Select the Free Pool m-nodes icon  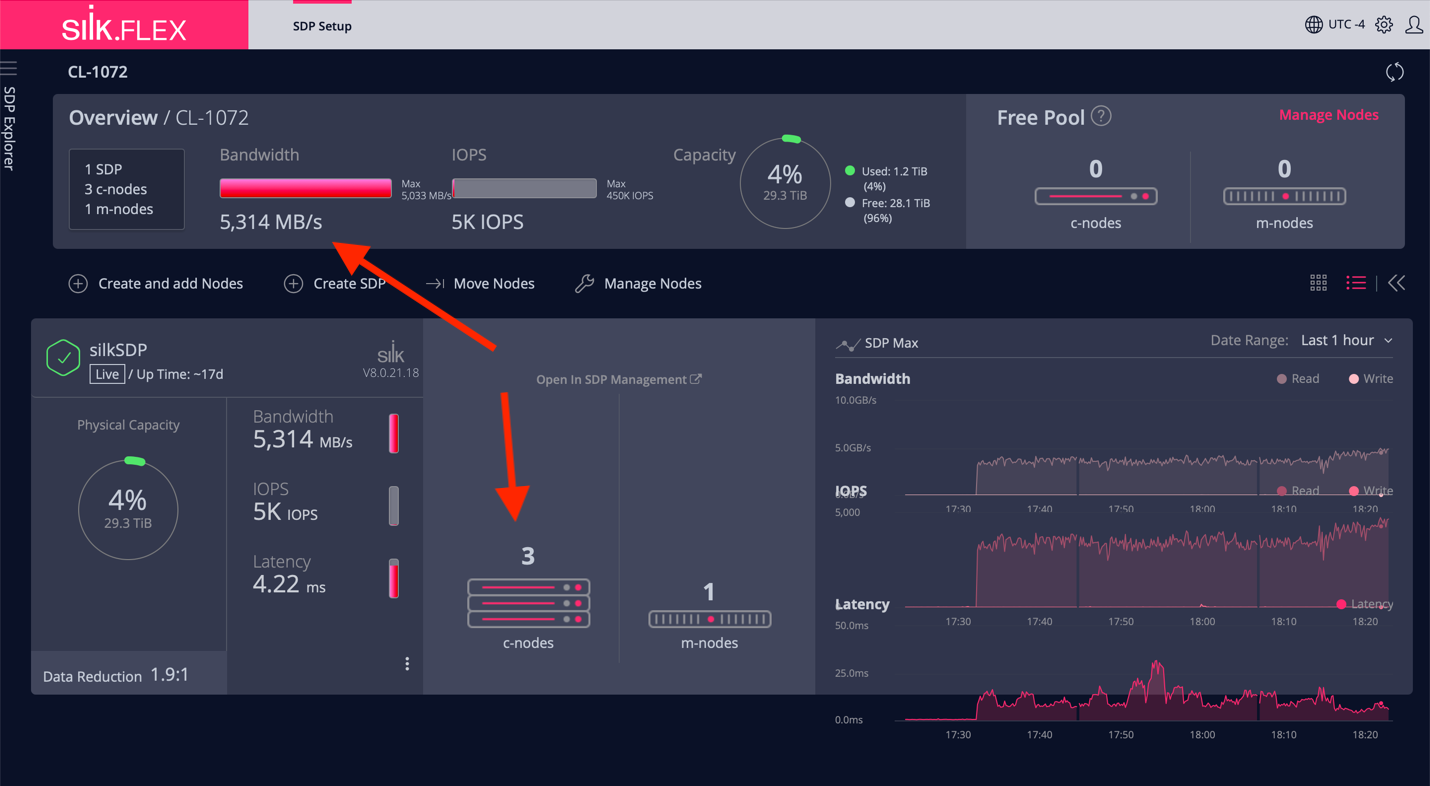click(x=1284, y=196)
